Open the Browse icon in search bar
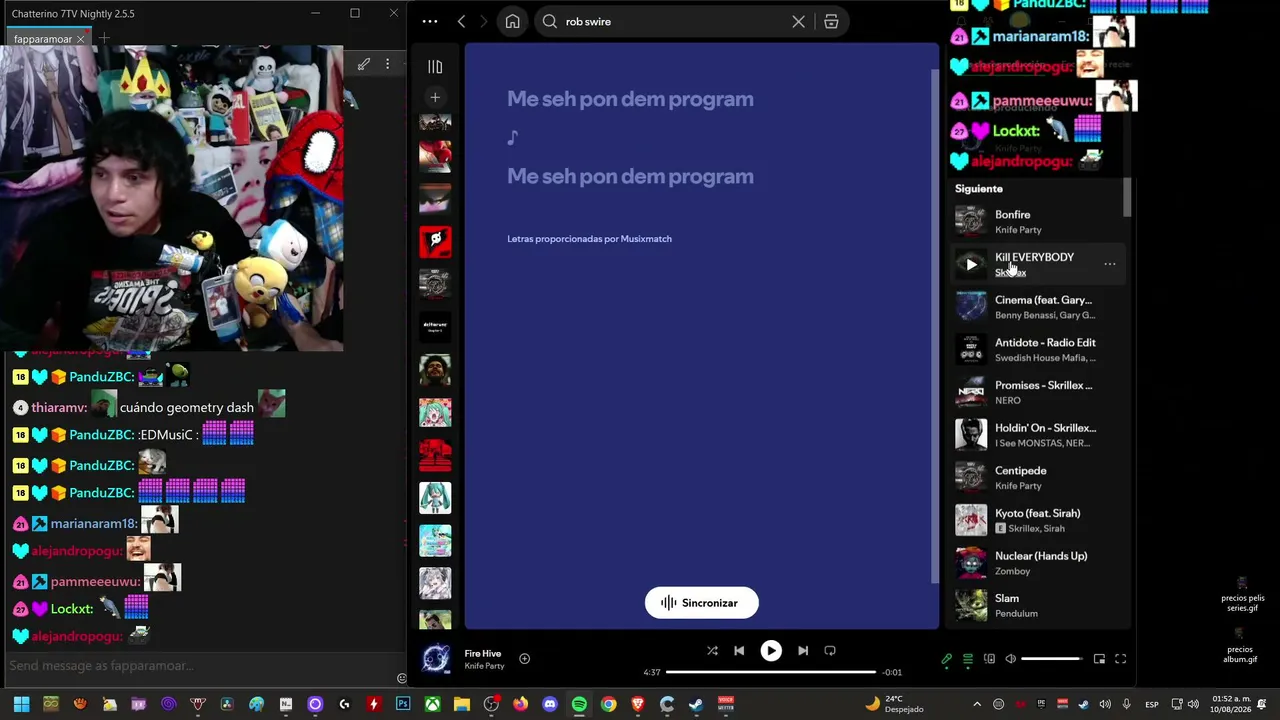This screenshot has height=720, width=1280. [x=831, y=21]
